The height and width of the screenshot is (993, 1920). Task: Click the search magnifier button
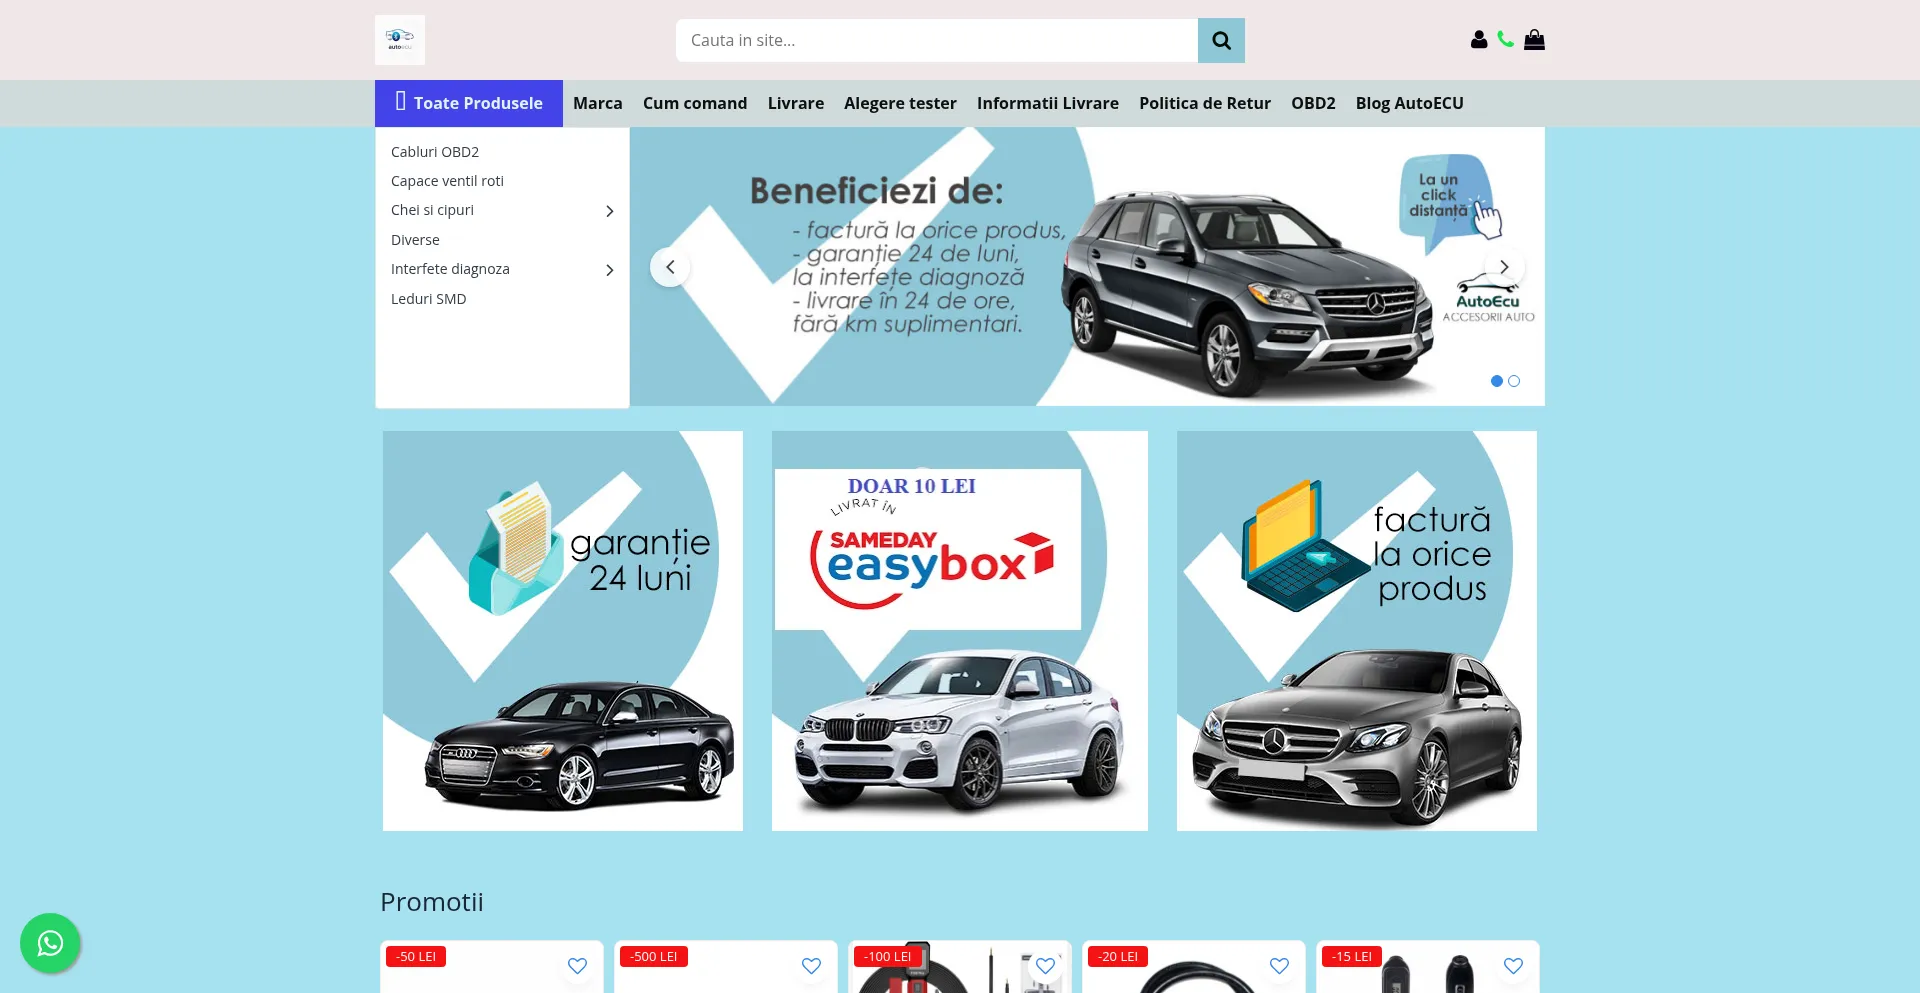pos(1221,41)
